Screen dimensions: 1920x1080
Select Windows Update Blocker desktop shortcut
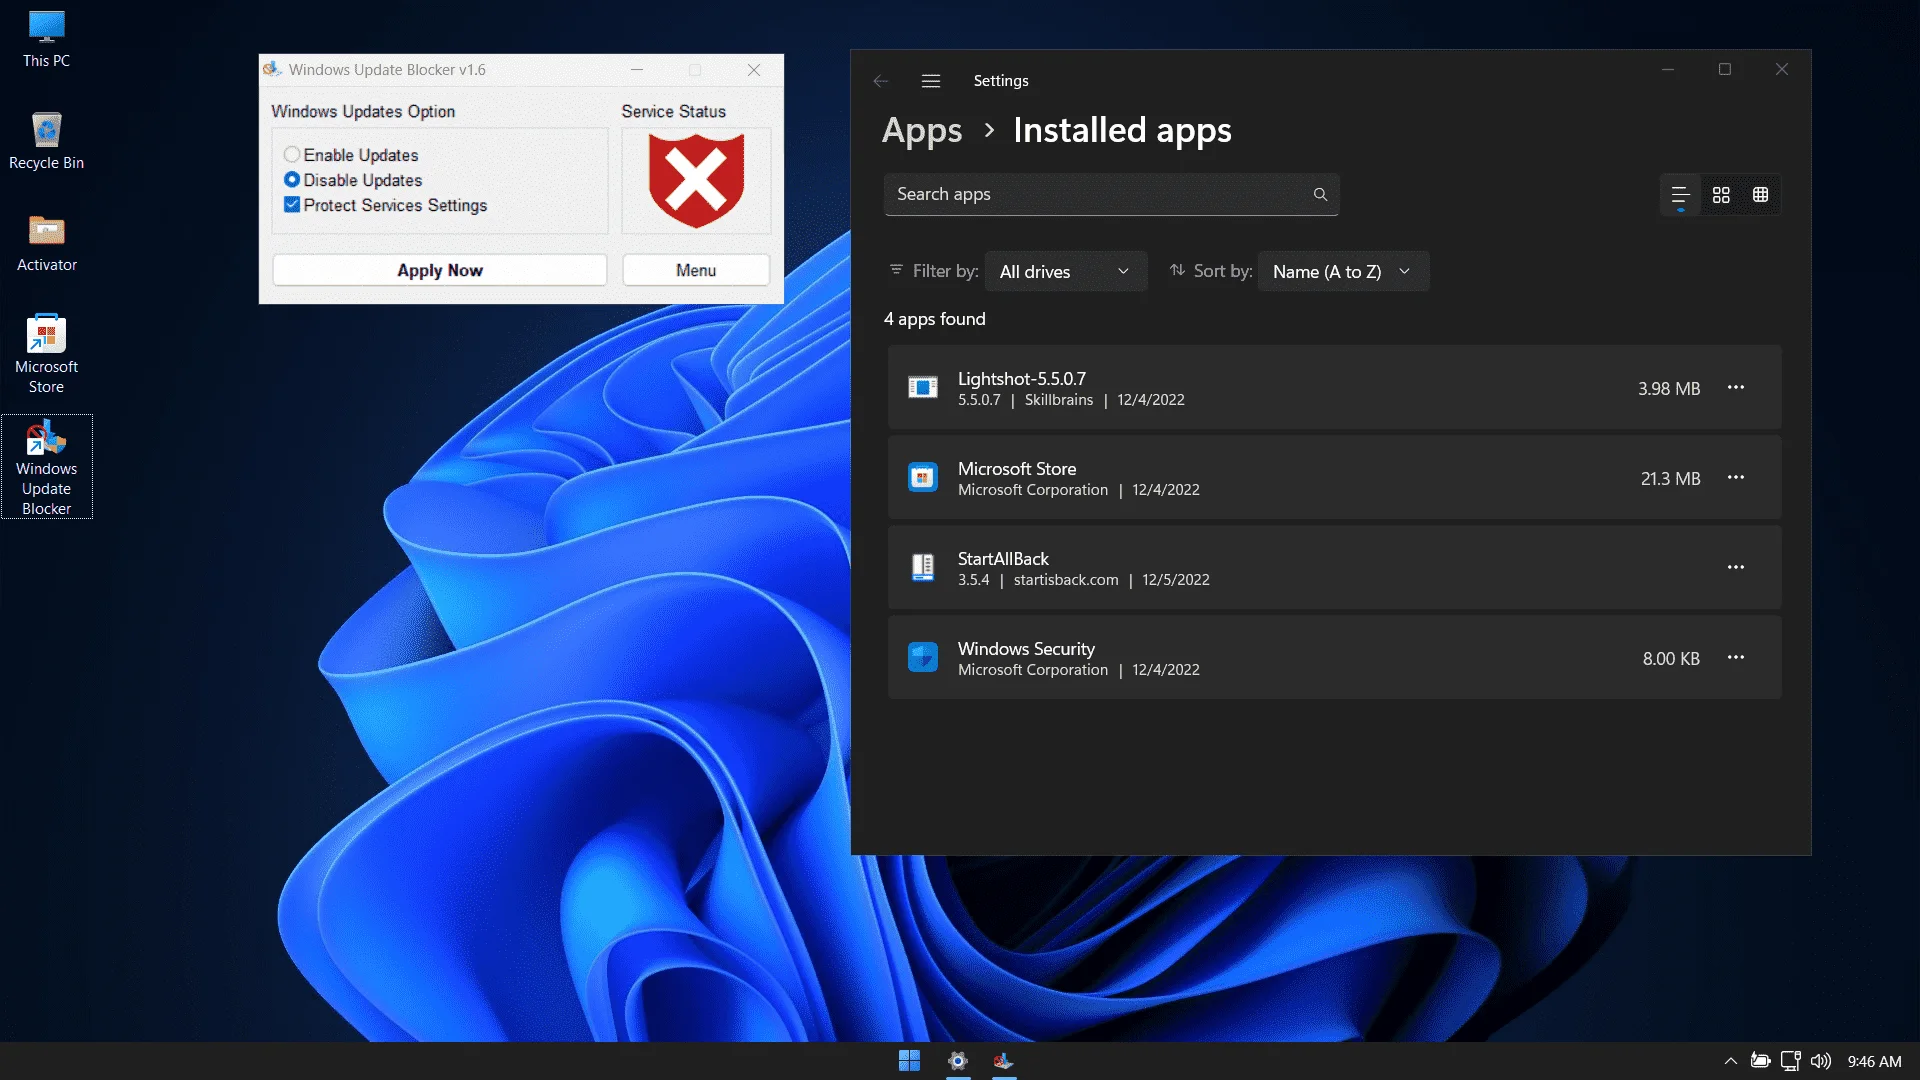coord(46,467)
